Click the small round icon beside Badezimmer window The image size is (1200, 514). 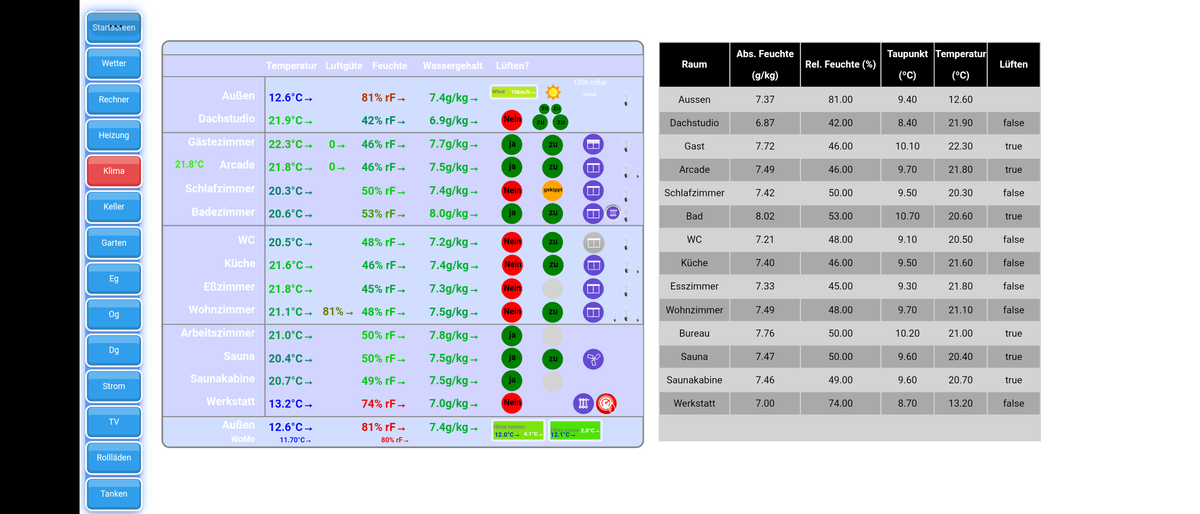pyautogui.click(x=613, y=213)
